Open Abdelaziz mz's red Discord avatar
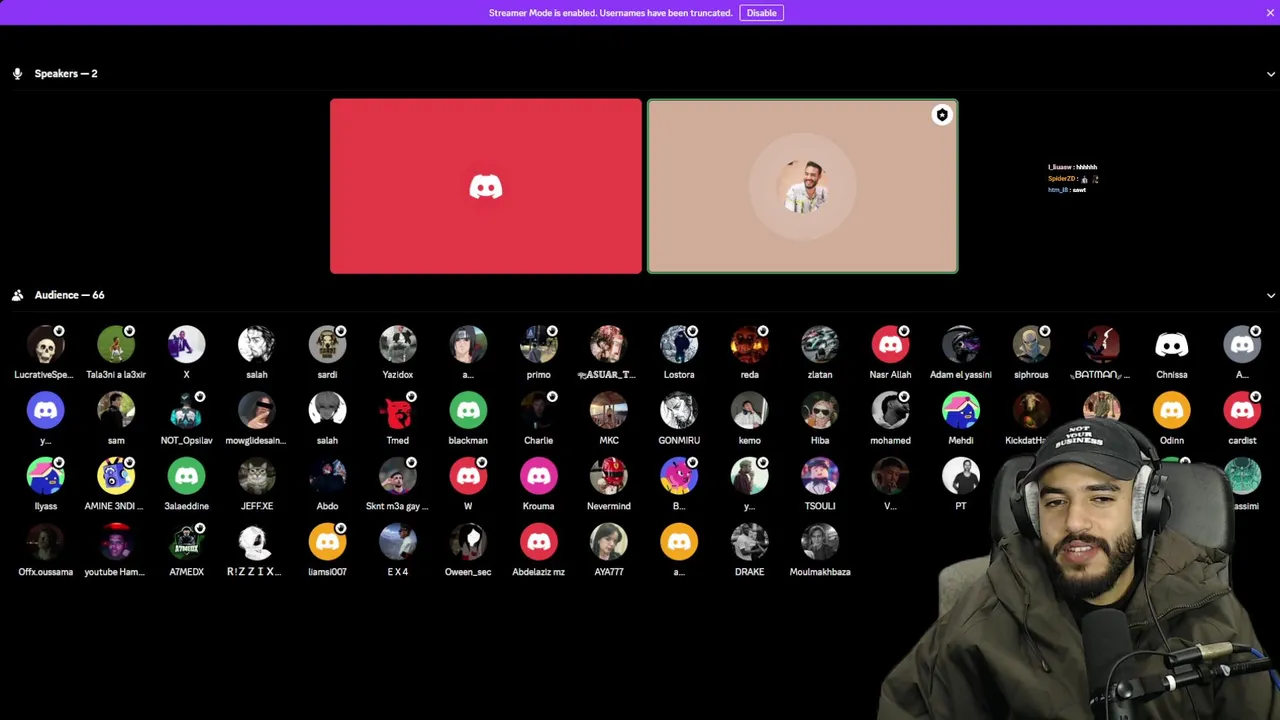 [538, 543]
